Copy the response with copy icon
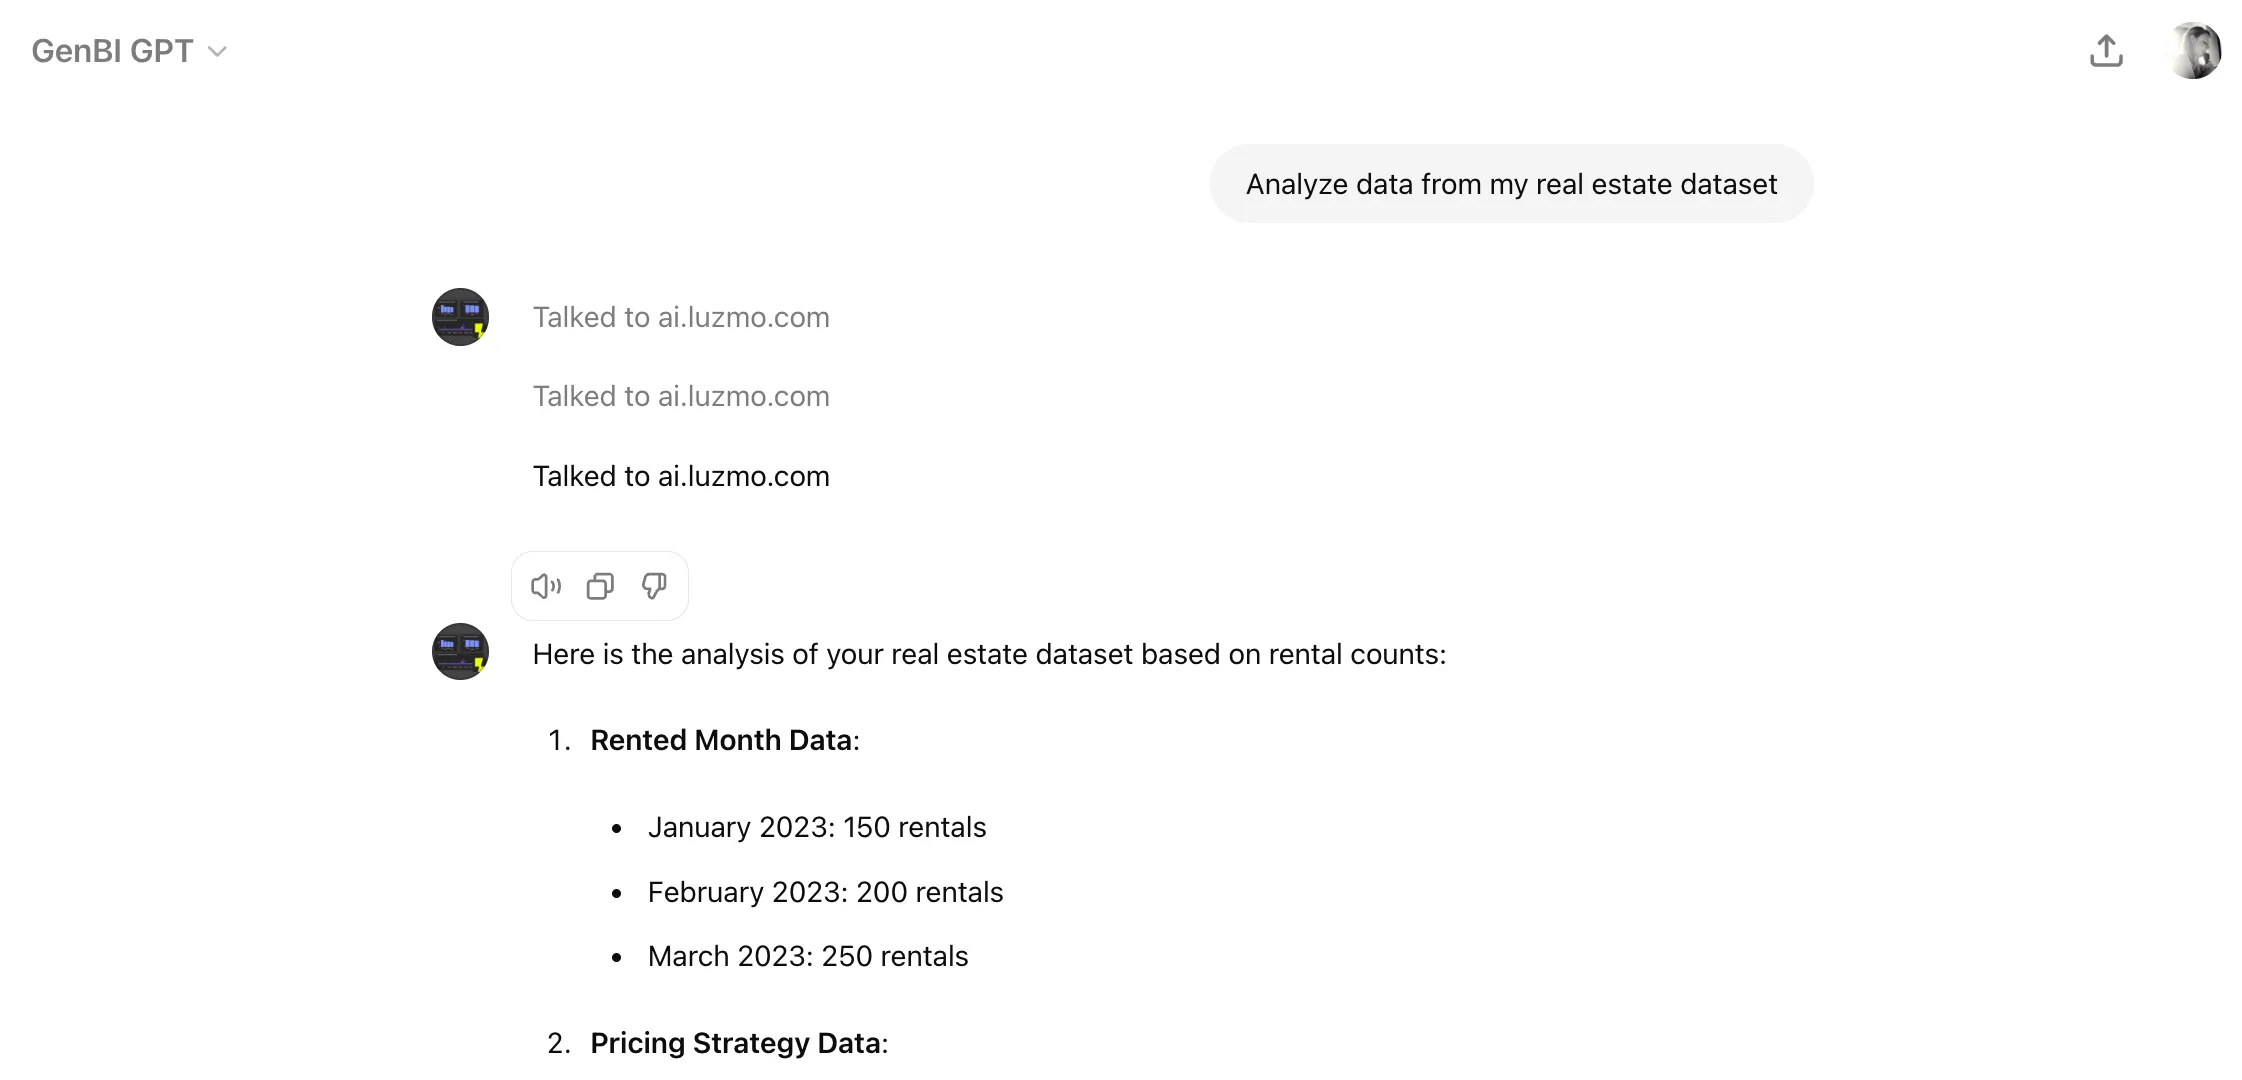 [x=600, y=586]
